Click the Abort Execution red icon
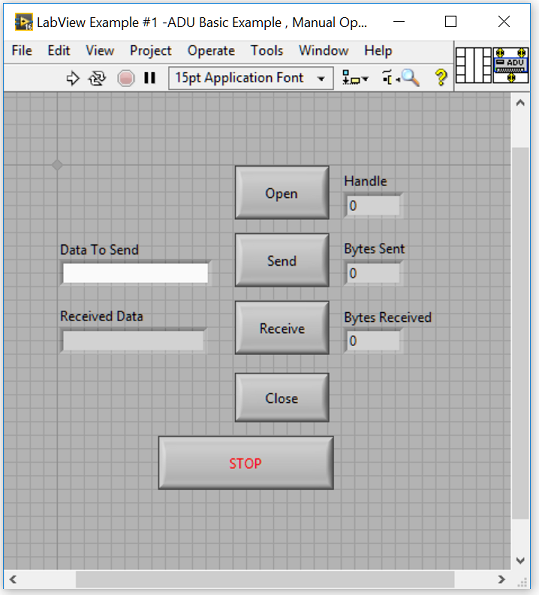The height and width of the screenshot is (595, 539). tap(126, 78)
